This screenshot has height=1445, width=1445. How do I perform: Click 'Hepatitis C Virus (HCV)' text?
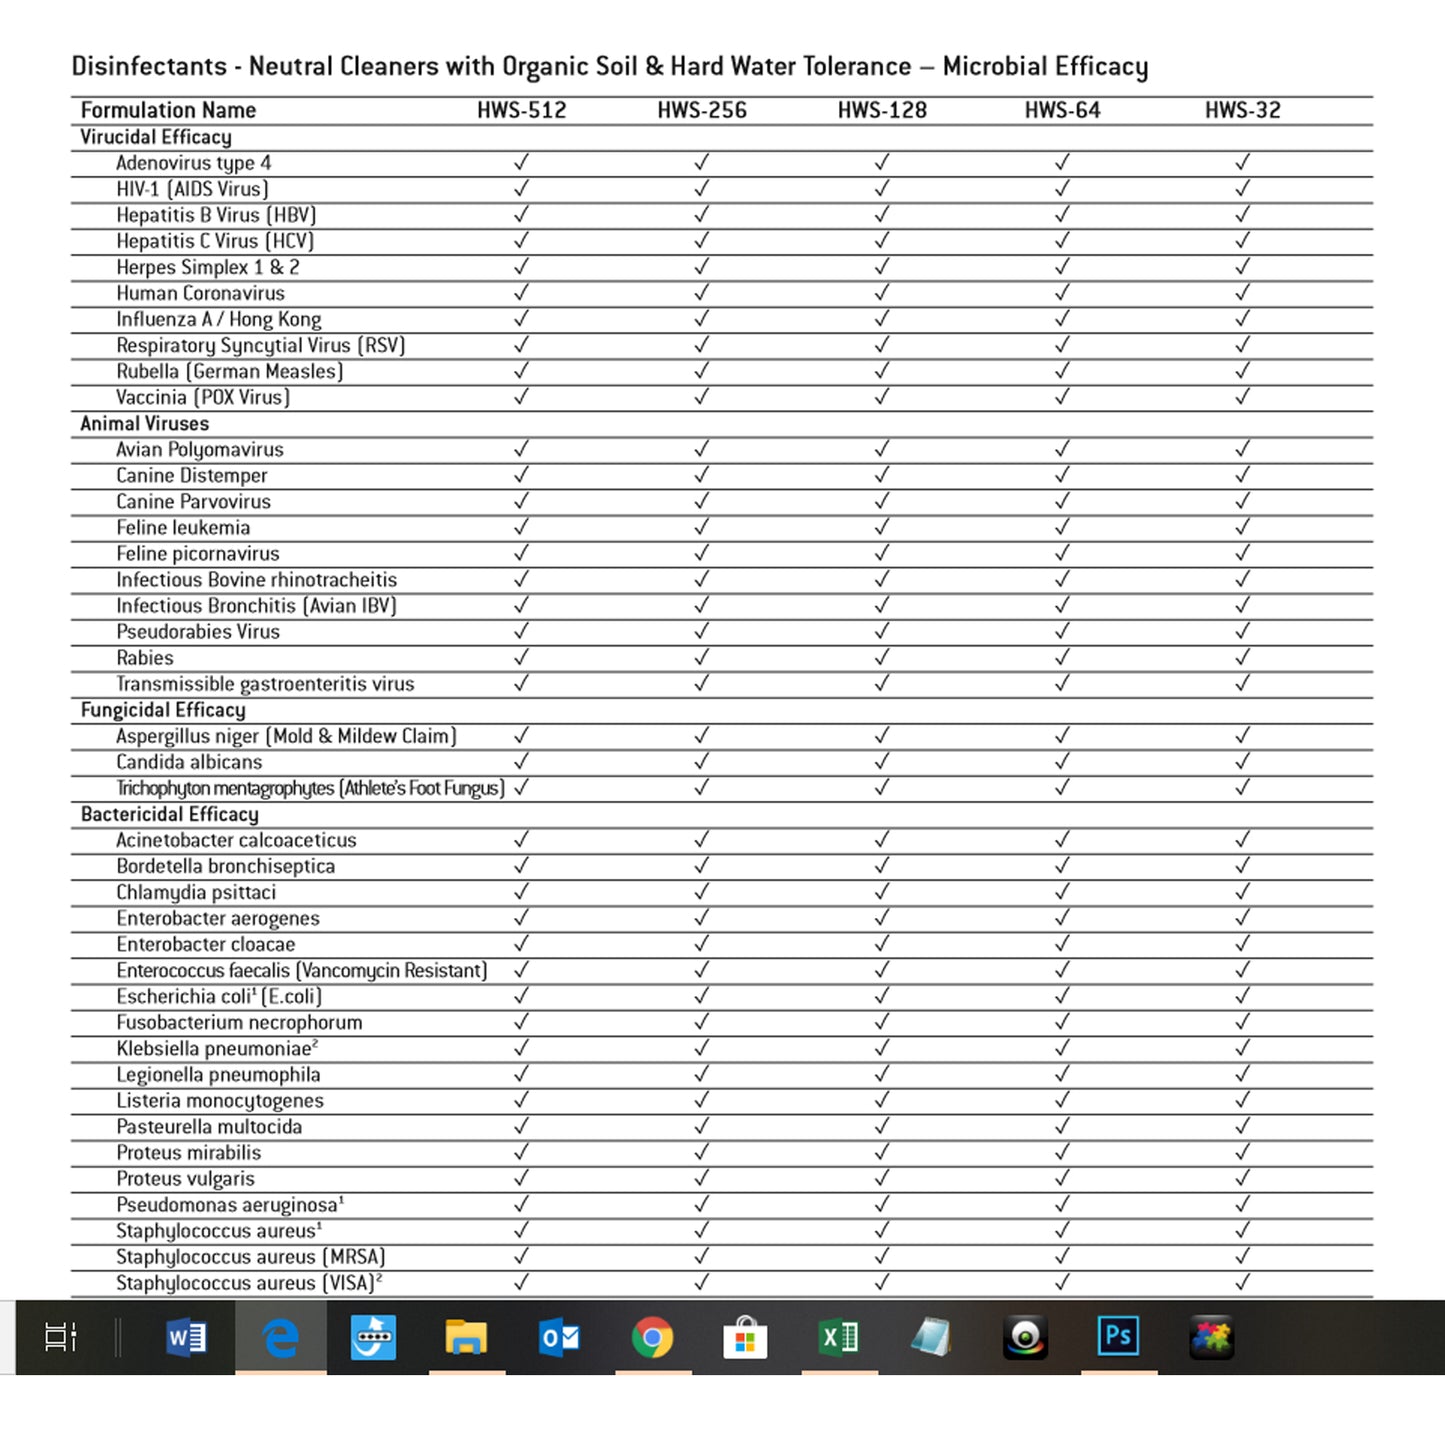(215, 241)
